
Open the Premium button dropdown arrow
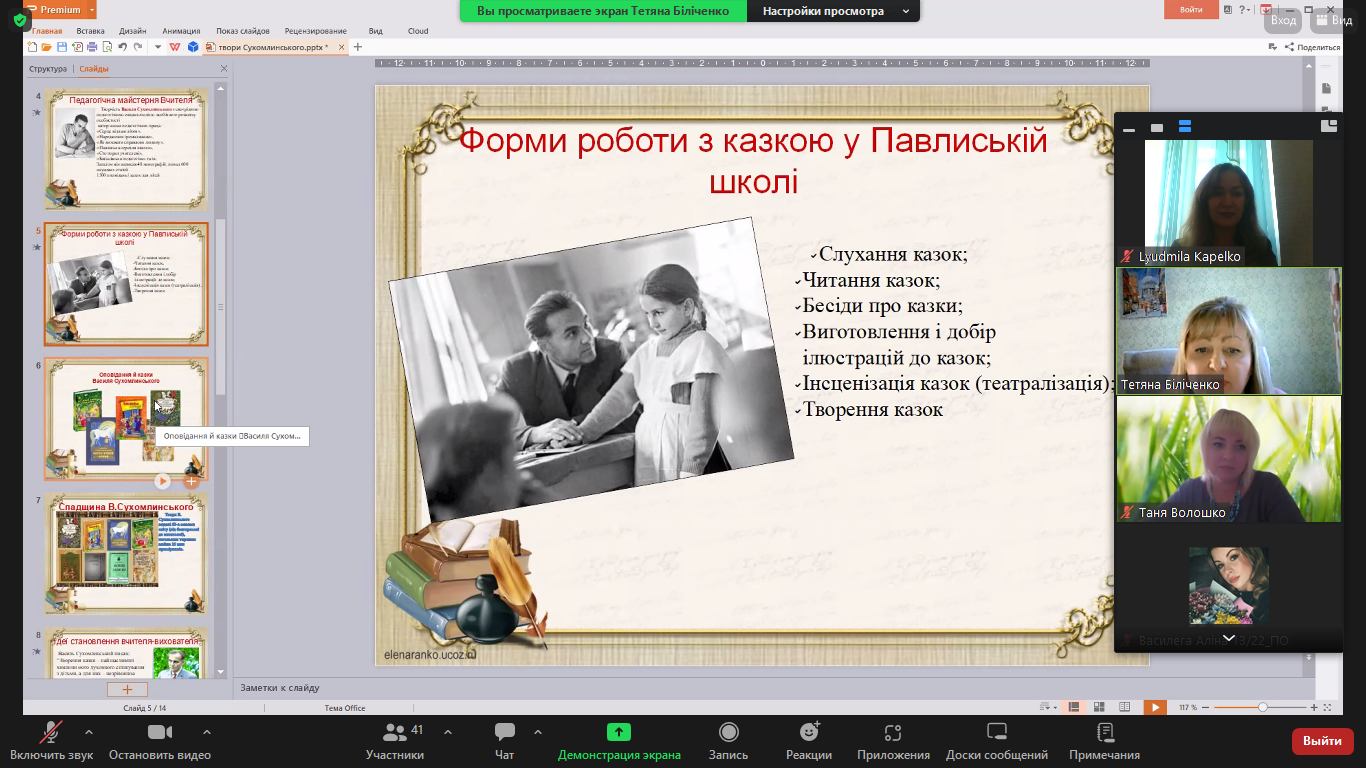pyautogui.click(x=93, y=10)
